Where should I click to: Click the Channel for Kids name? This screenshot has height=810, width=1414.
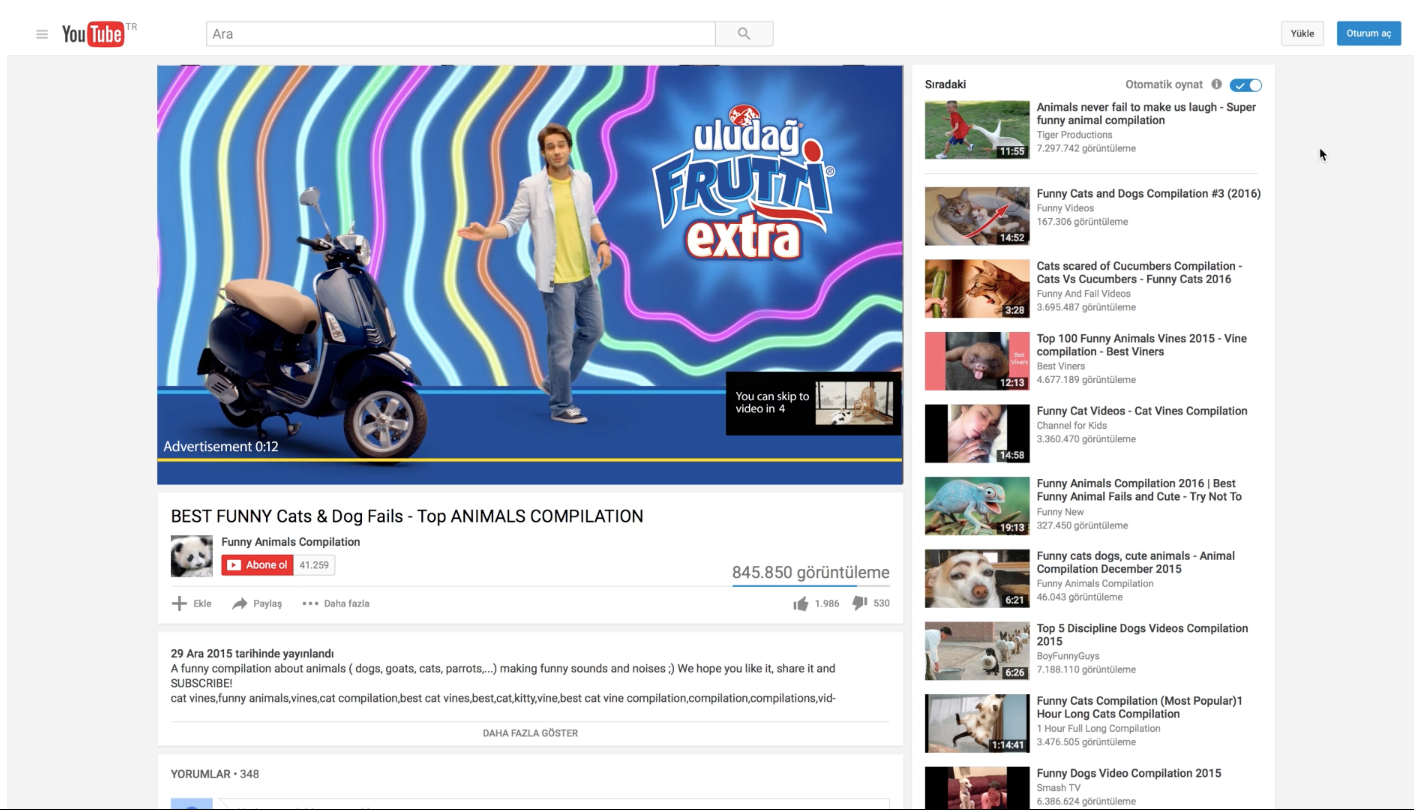coord(1072,425)
